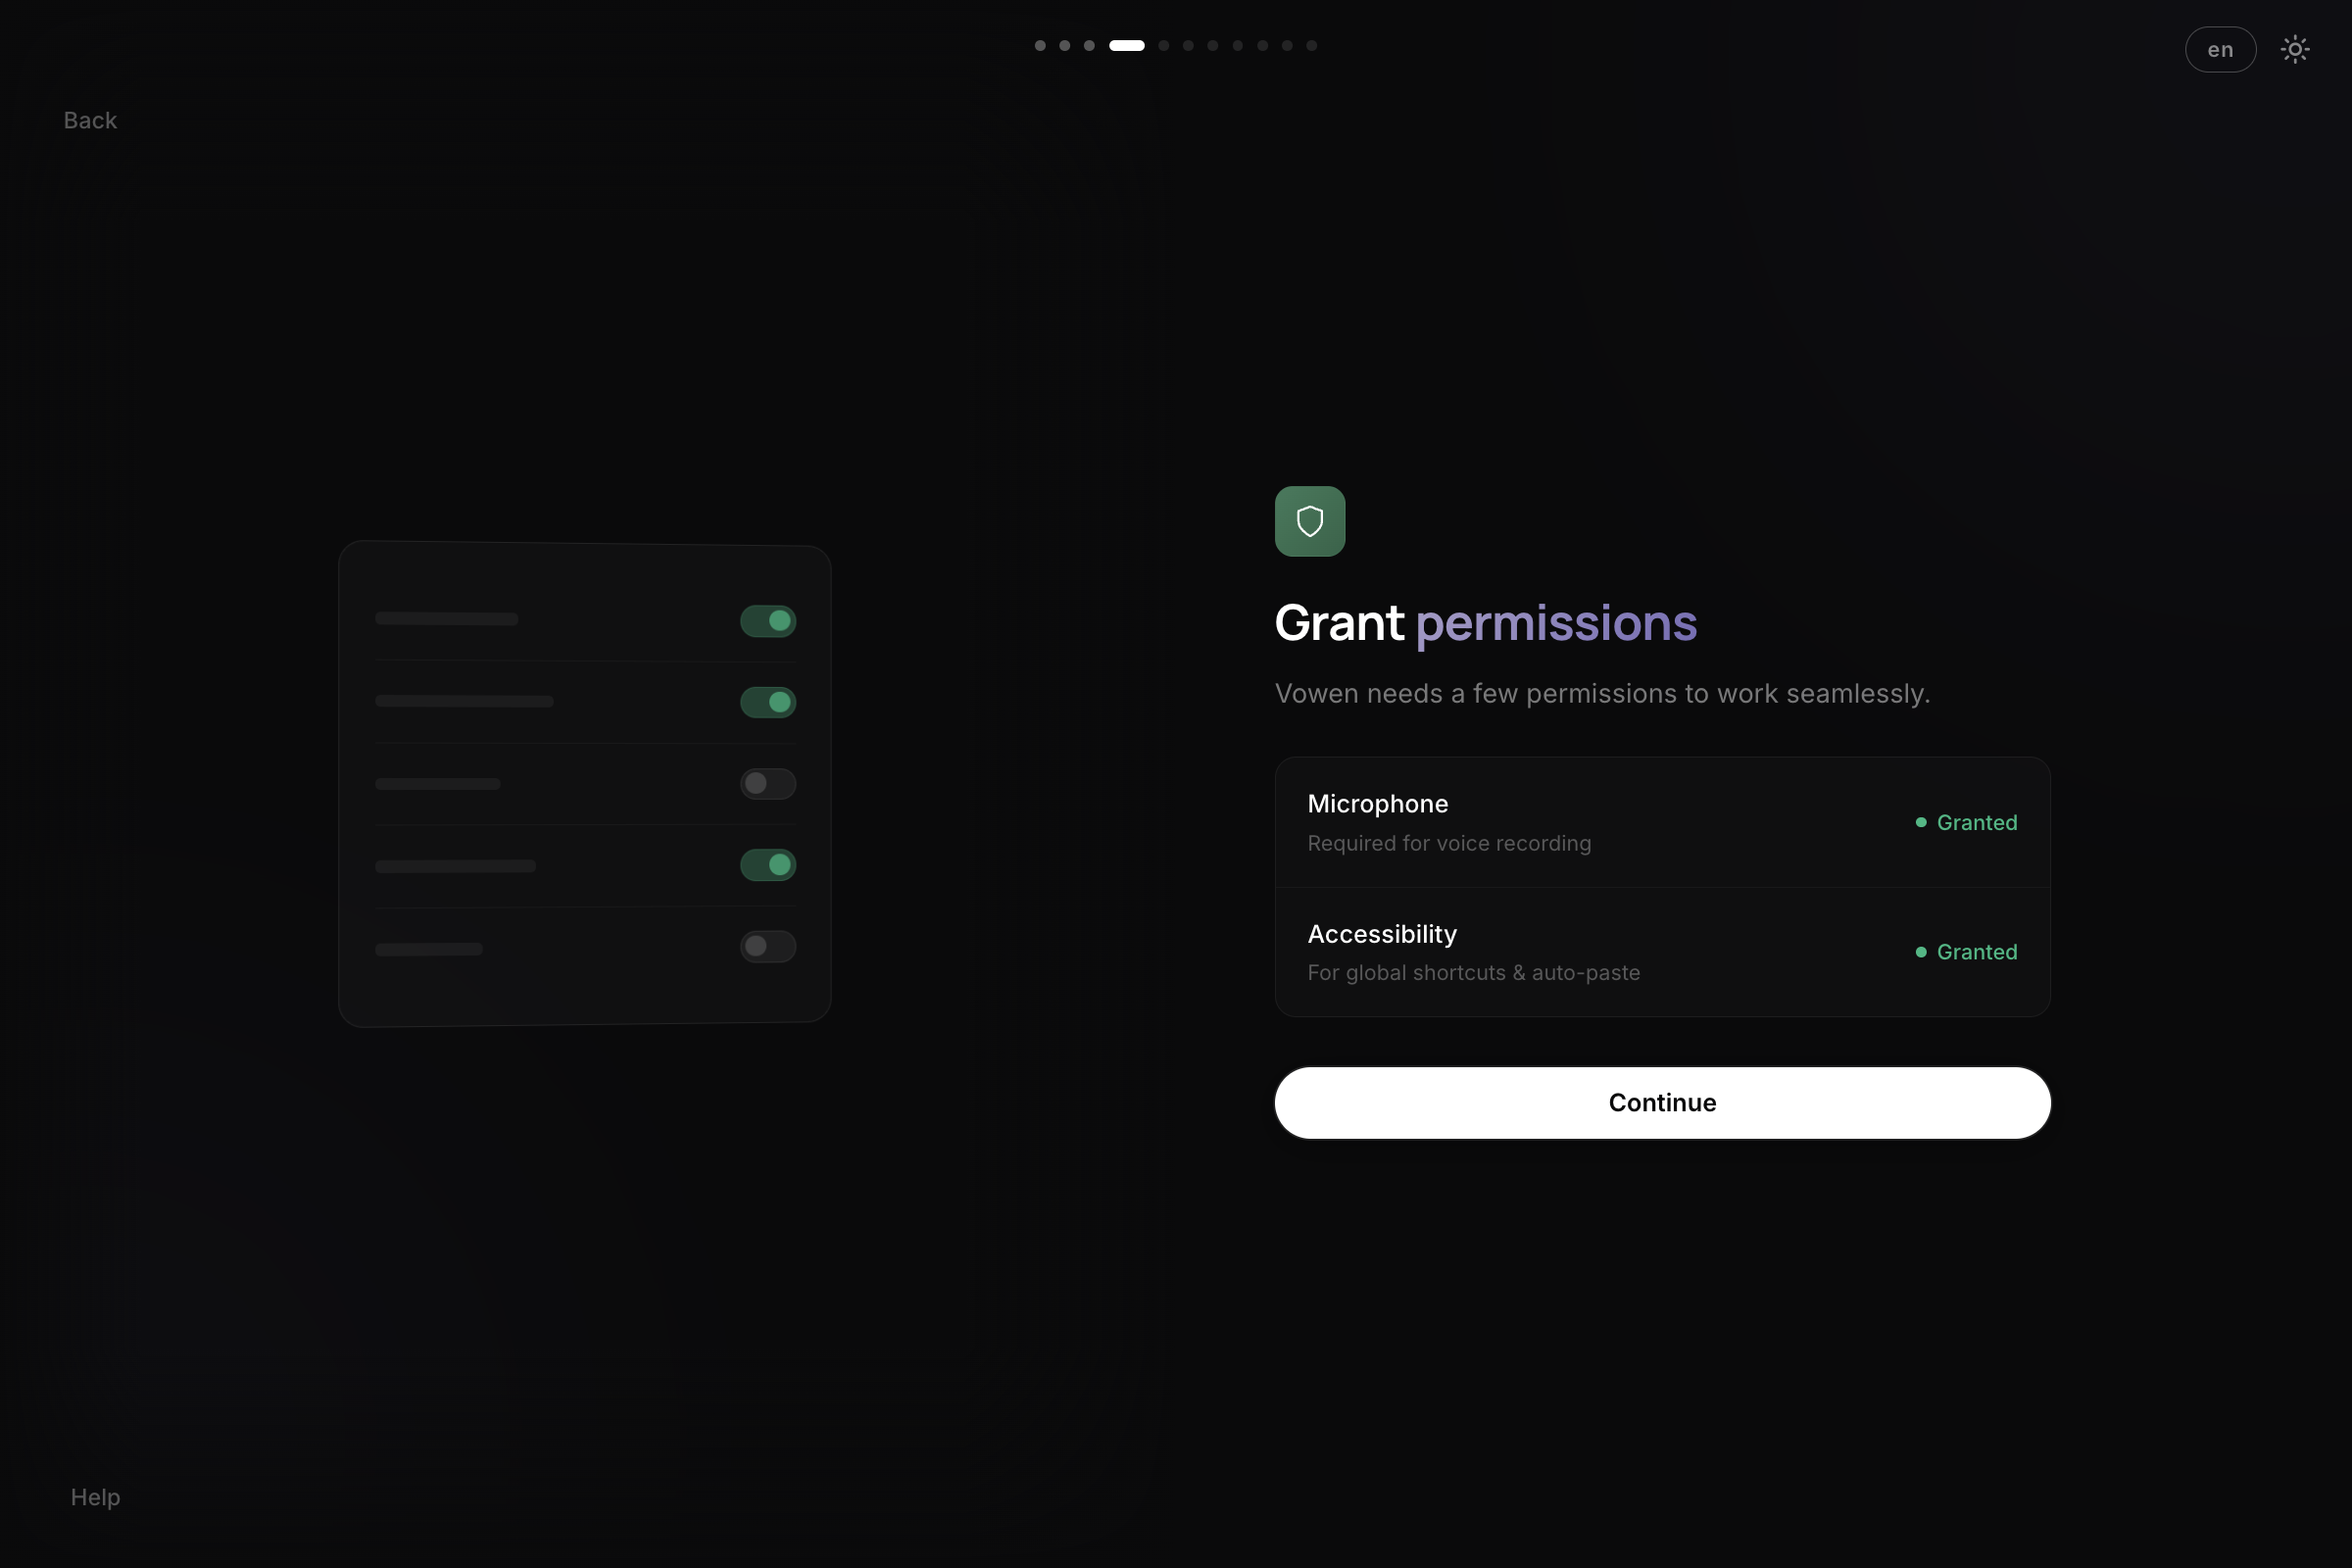Viewport: 2352px width, 1568px height.
Task: Click the active elongated progress indicator
Action: (x=1127, y=45)
